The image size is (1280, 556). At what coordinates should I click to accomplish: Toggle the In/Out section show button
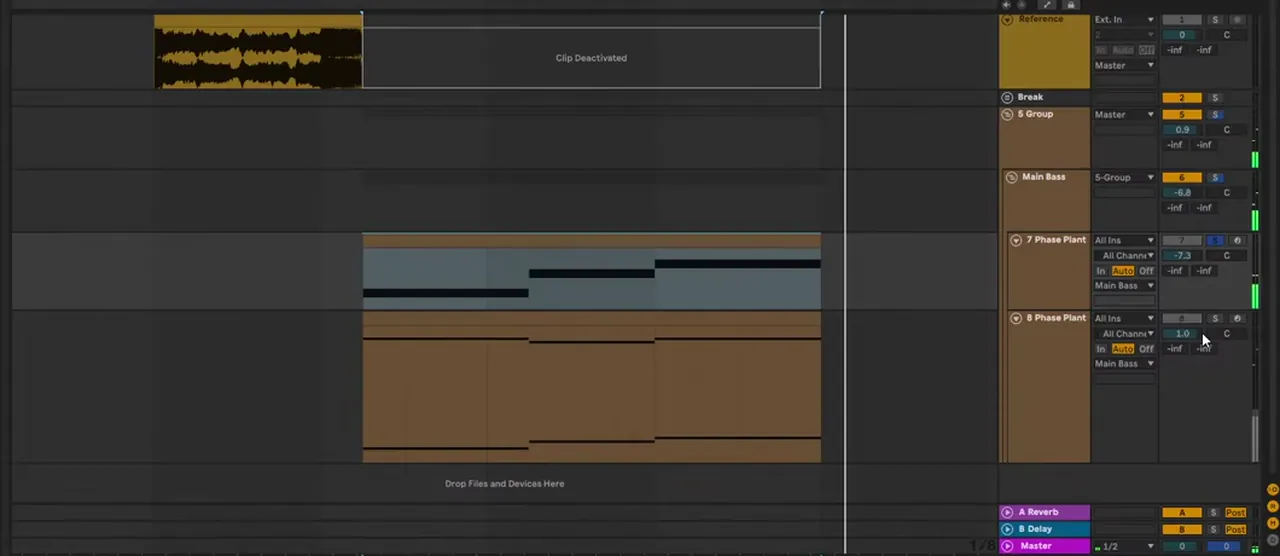pyautogui.click(x=1273, y=490)
